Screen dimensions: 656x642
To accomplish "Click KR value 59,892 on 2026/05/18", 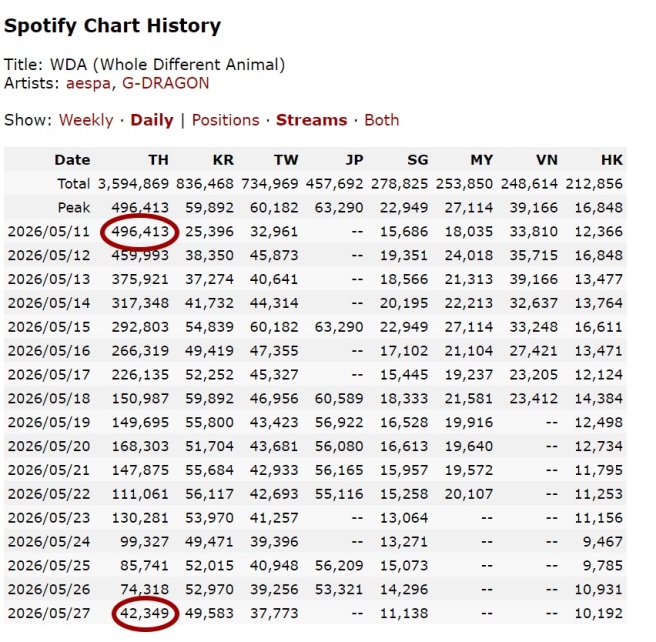I will click(209, 398).
